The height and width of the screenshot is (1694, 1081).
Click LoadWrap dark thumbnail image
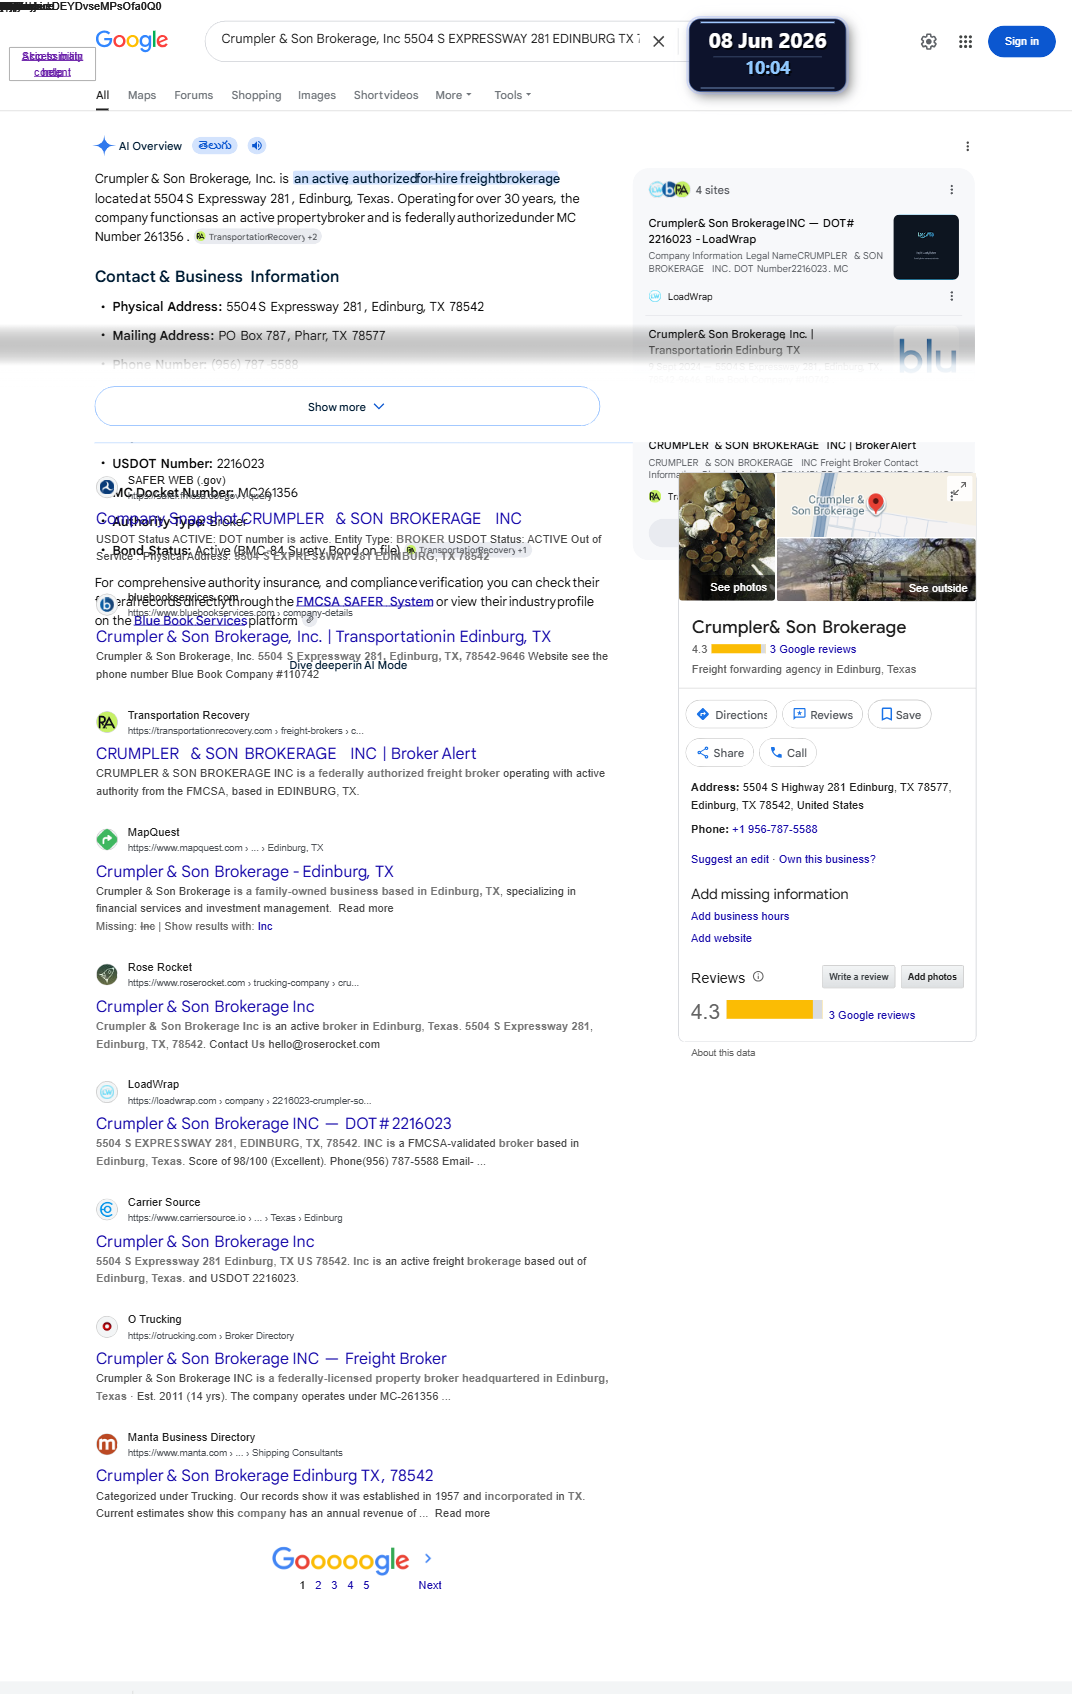[926, 247]
